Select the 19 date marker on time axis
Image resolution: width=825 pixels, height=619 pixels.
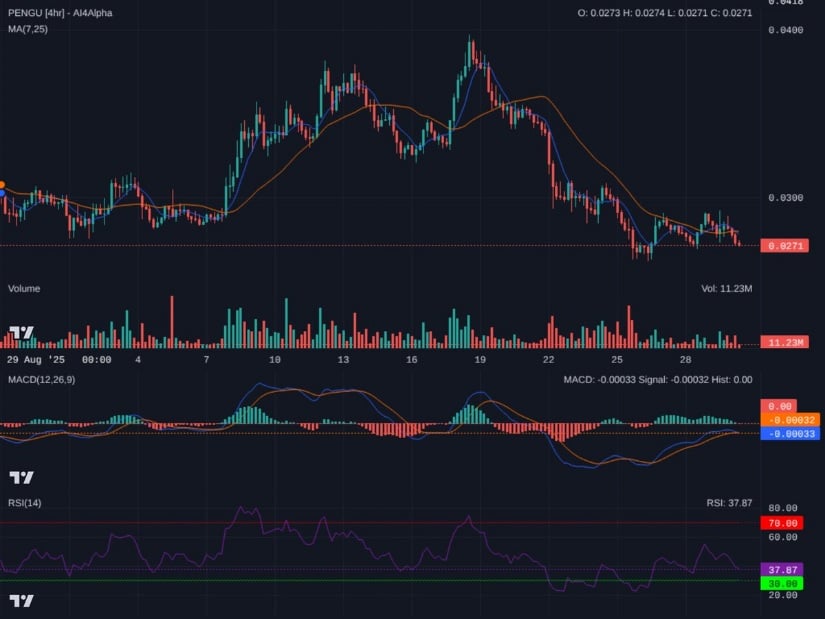480,359
